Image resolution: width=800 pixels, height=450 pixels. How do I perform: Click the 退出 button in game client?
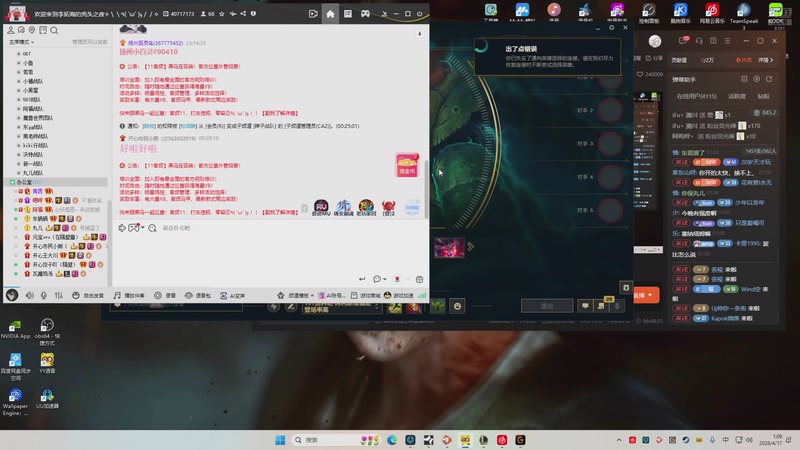547,306
